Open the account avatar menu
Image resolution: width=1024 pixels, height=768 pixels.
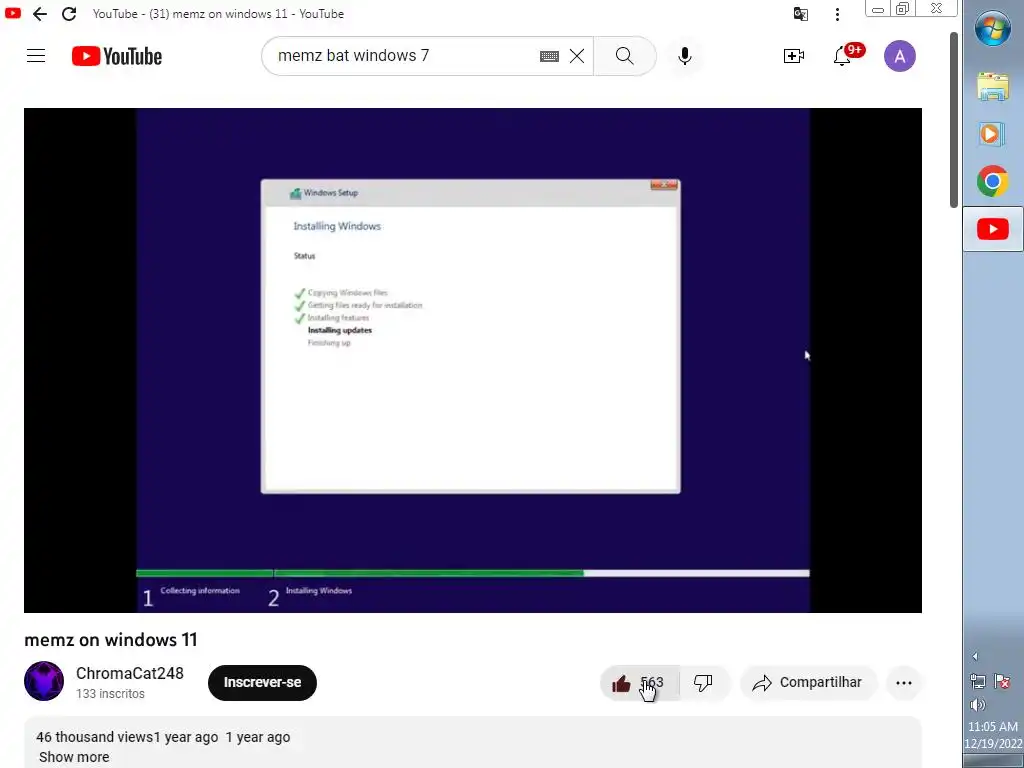coord(899,56)
